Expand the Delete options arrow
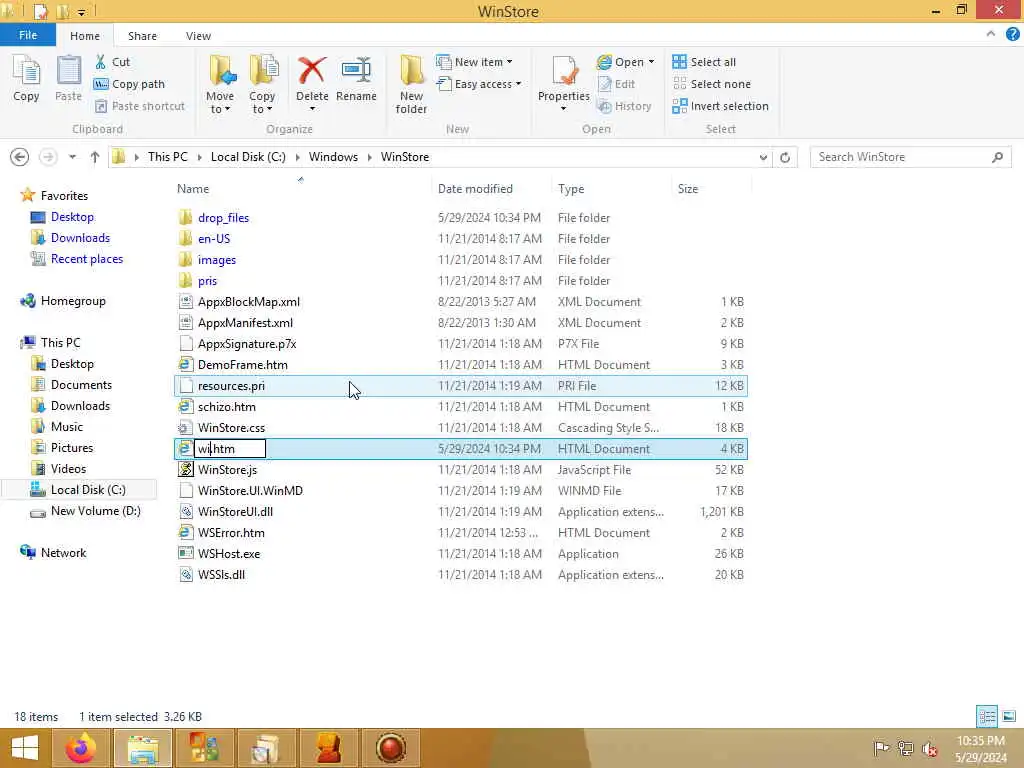This screenshot has width=1024, height=768. (x=312, y=109)
